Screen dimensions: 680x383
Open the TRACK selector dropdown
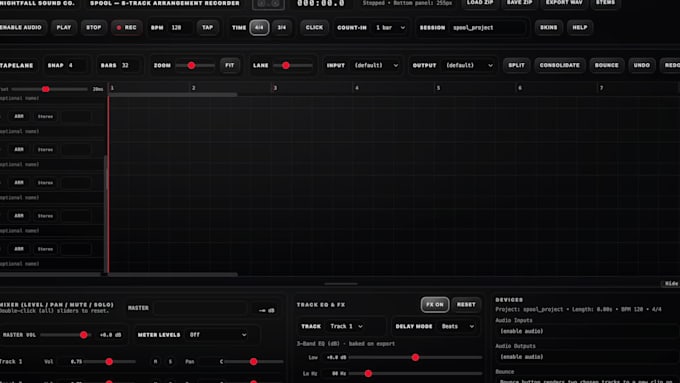pyautogui.click(x=347, y=326)
